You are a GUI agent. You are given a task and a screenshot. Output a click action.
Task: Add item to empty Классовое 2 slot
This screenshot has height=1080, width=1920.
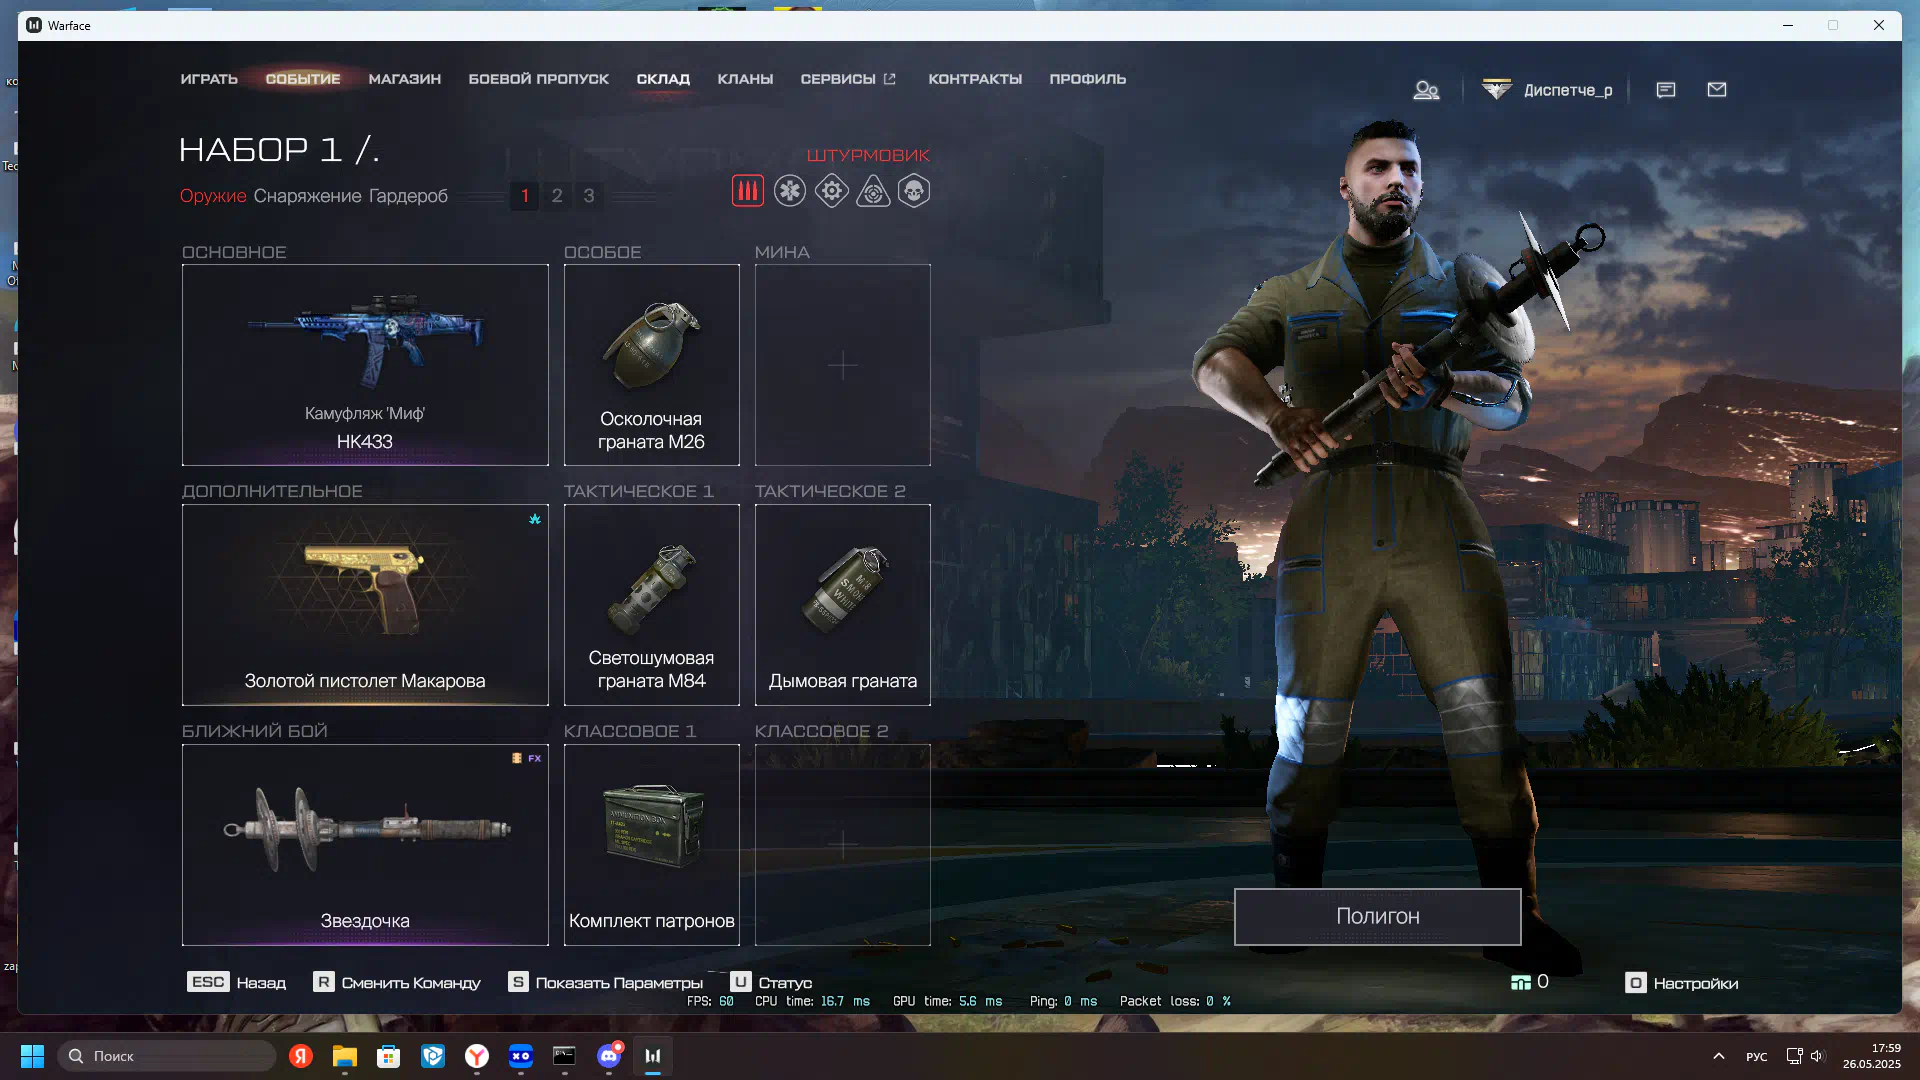pos(843,845)
